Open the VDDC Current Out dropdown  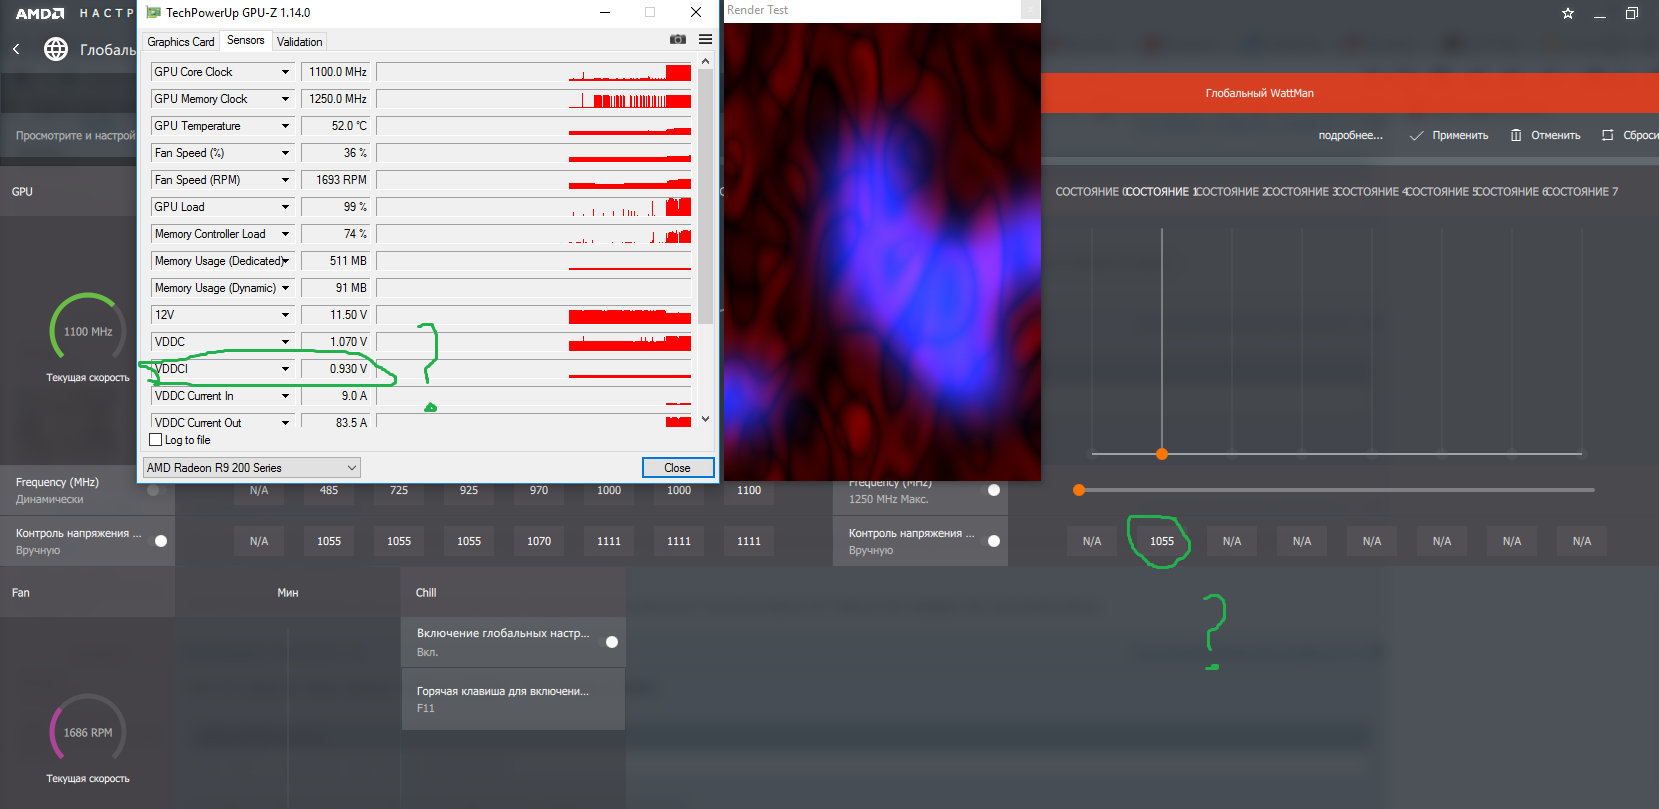tap(285, 423)
